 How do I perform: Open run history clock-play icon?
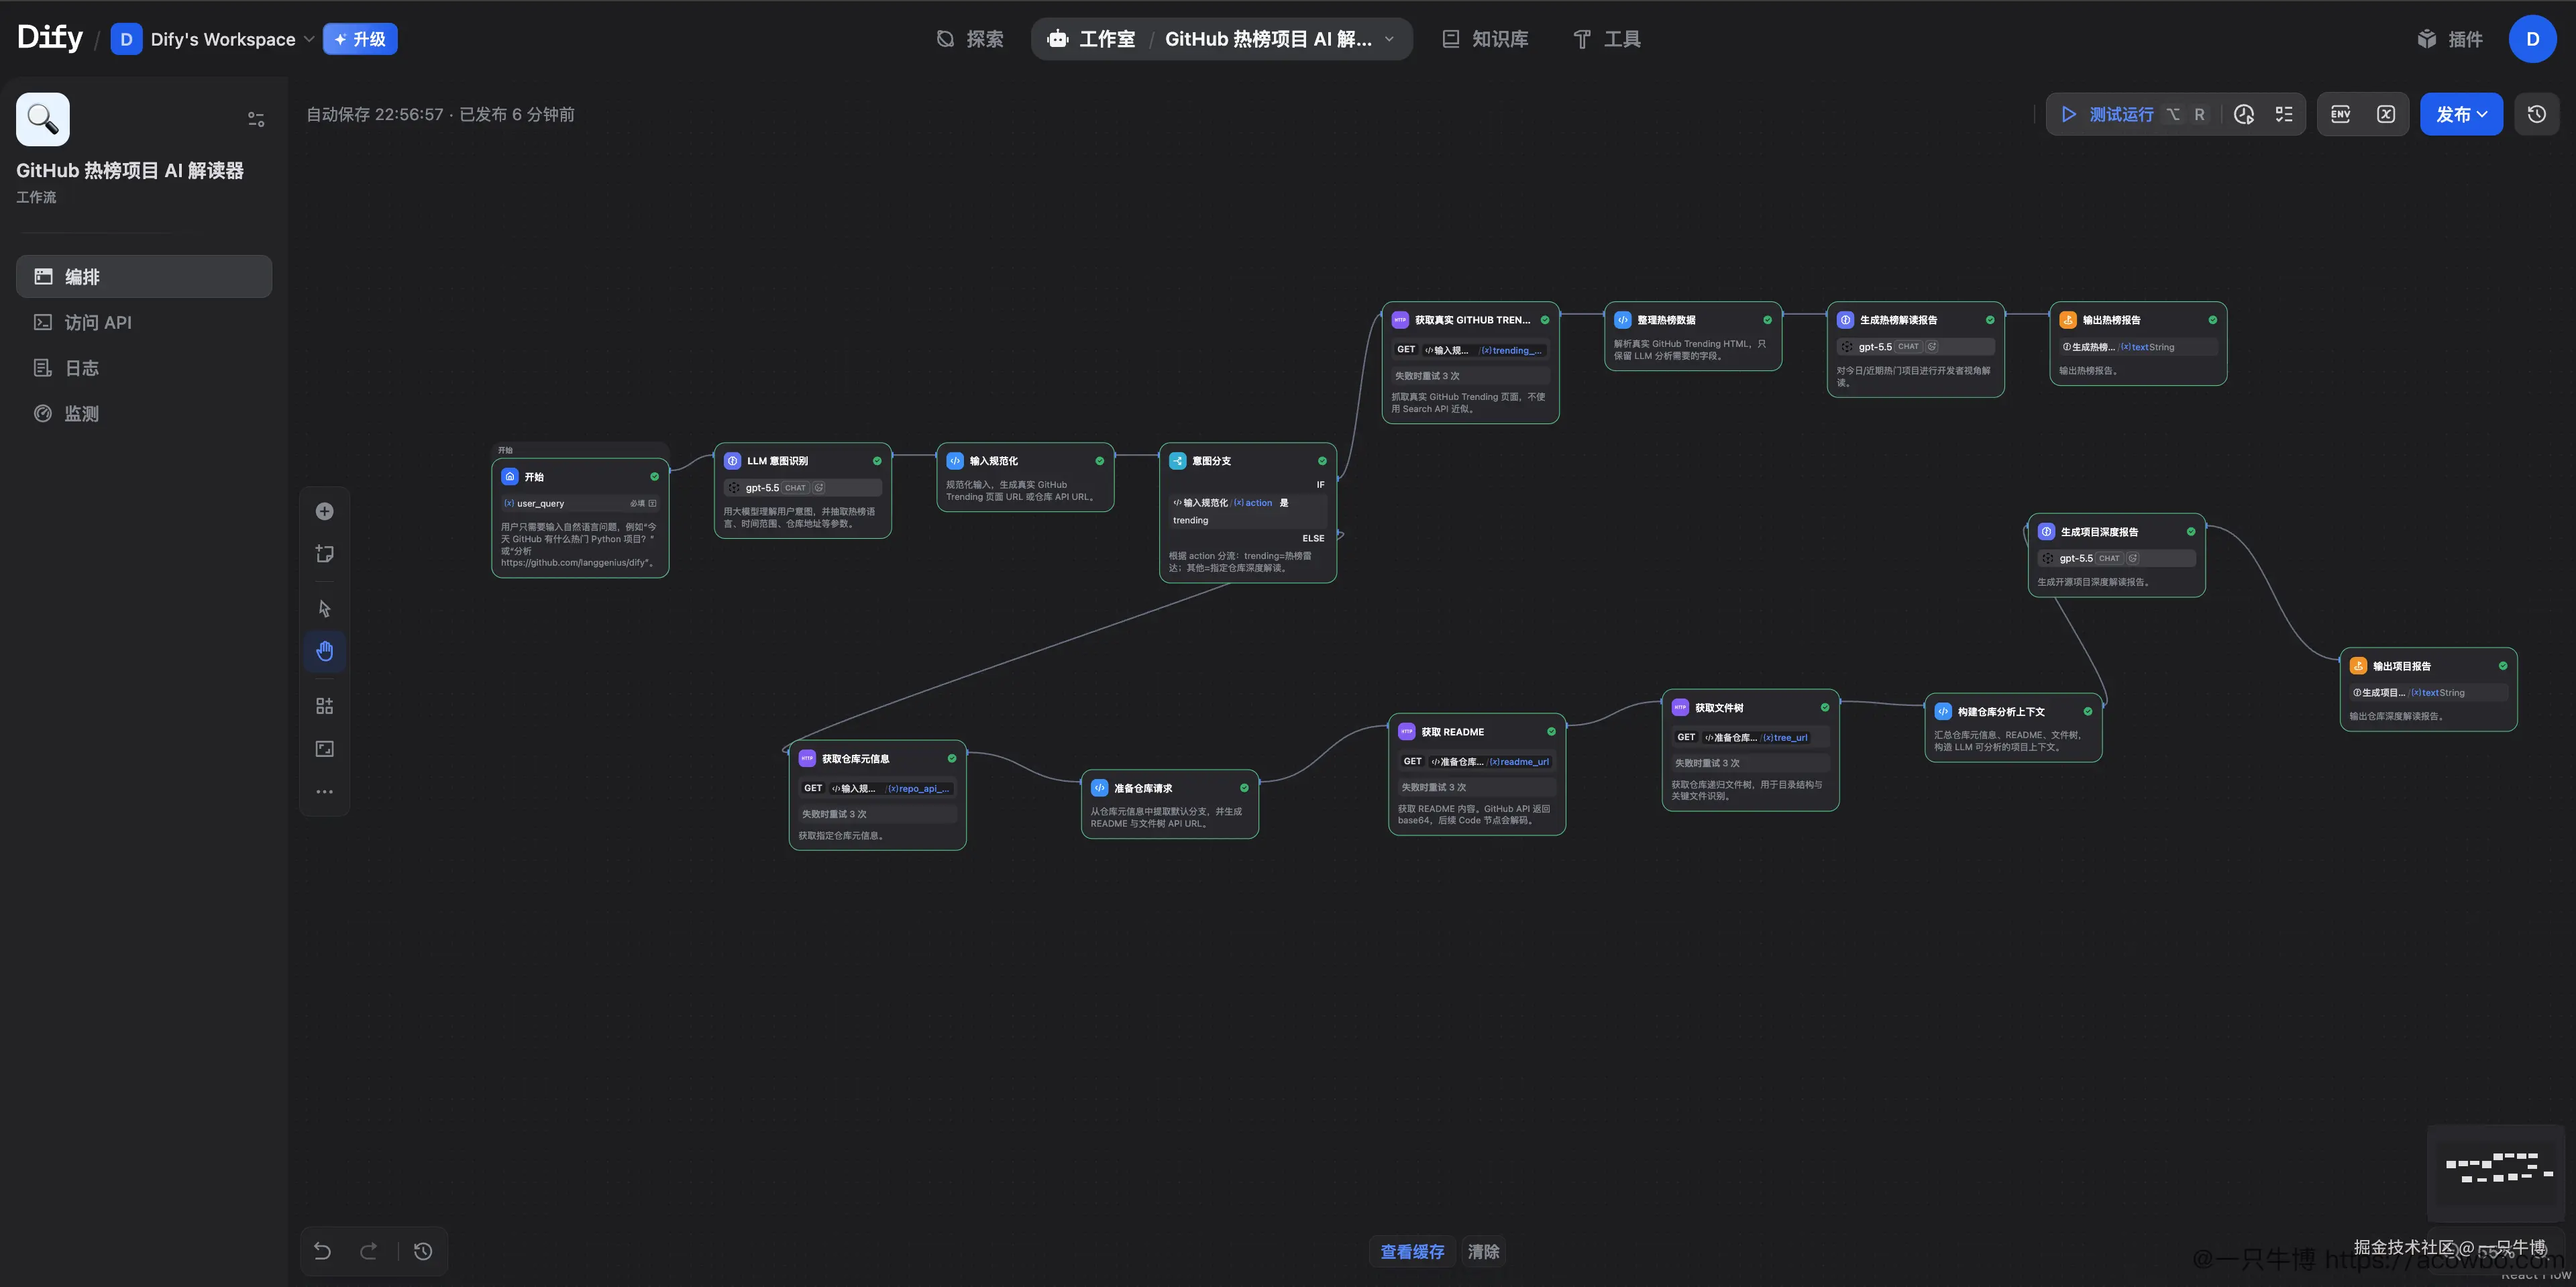click(x=2243, y=114)
